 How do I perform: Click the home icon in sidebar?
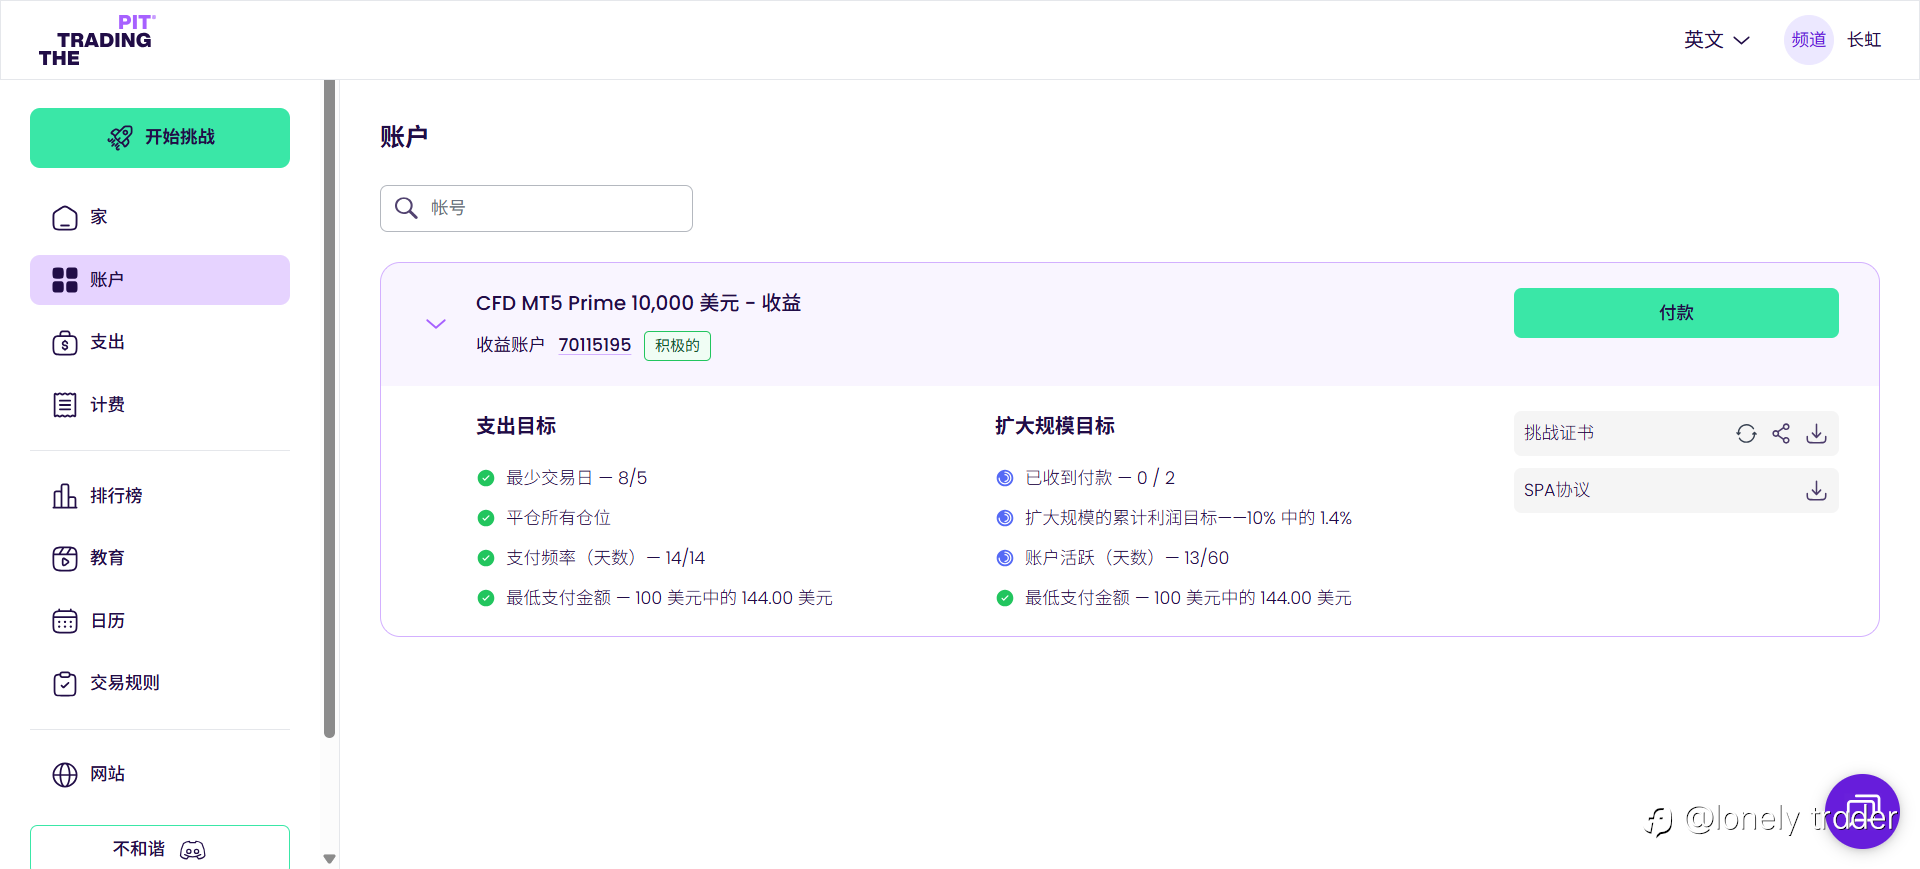click(65, 218)
